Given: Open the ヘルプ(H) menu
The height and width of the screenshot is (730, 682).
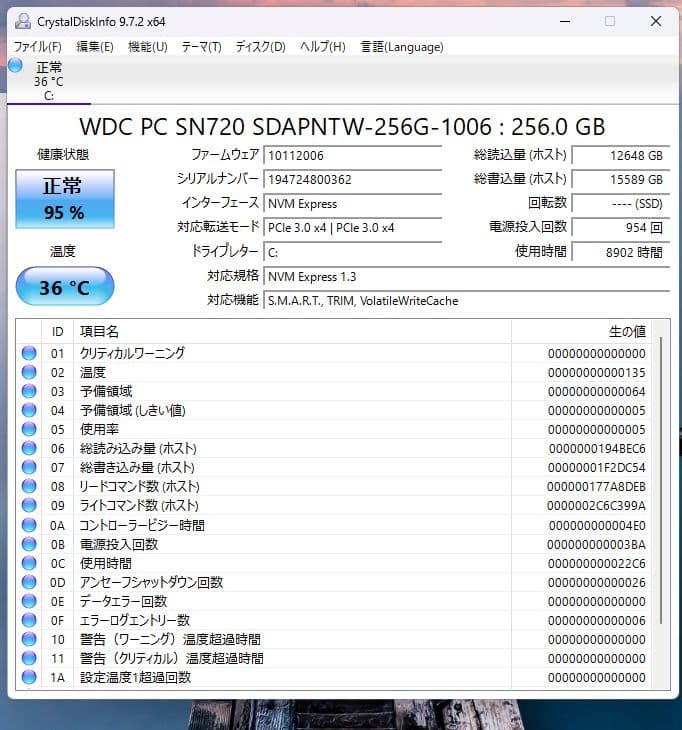Looking at the screenshot, I should tap(323, 47).
